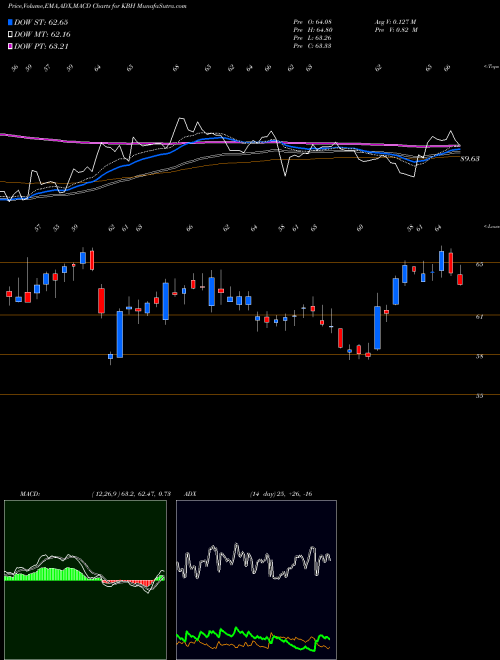Click the MACD (12,26,9) parameters text
Viewport: 500px width, 660px height.
(130, 494)
